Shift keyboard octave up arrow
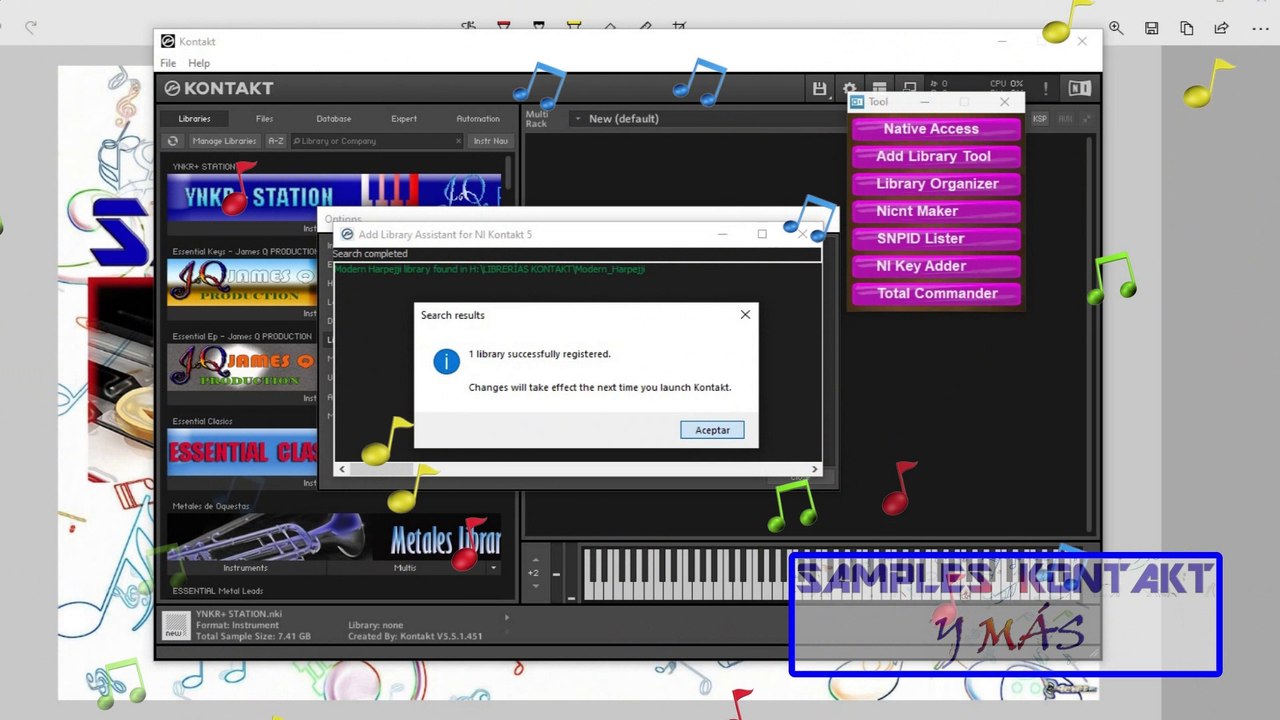 click(534, 561)
